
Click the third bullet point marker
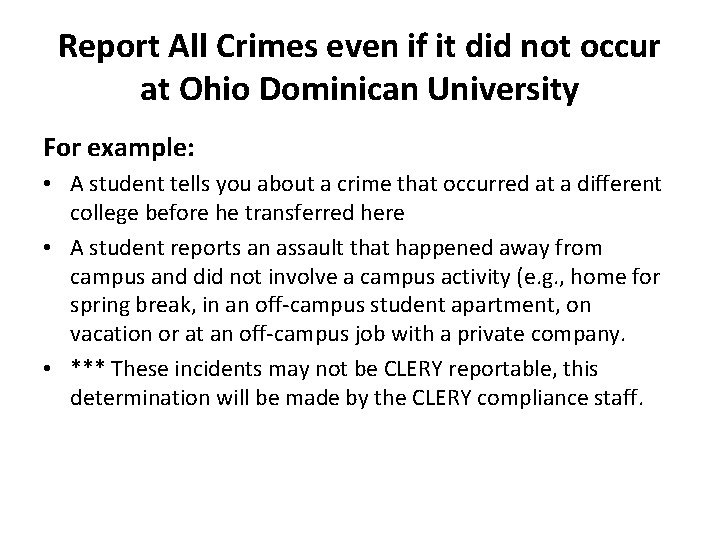click(x=47, y=369)
